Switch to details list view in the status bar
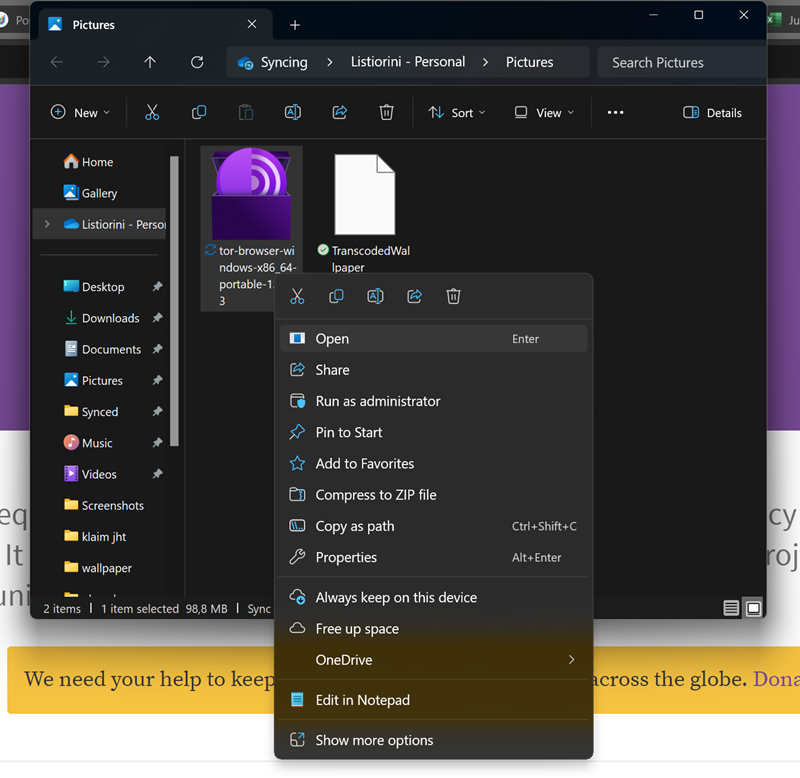800x778 pixels. 731,608
